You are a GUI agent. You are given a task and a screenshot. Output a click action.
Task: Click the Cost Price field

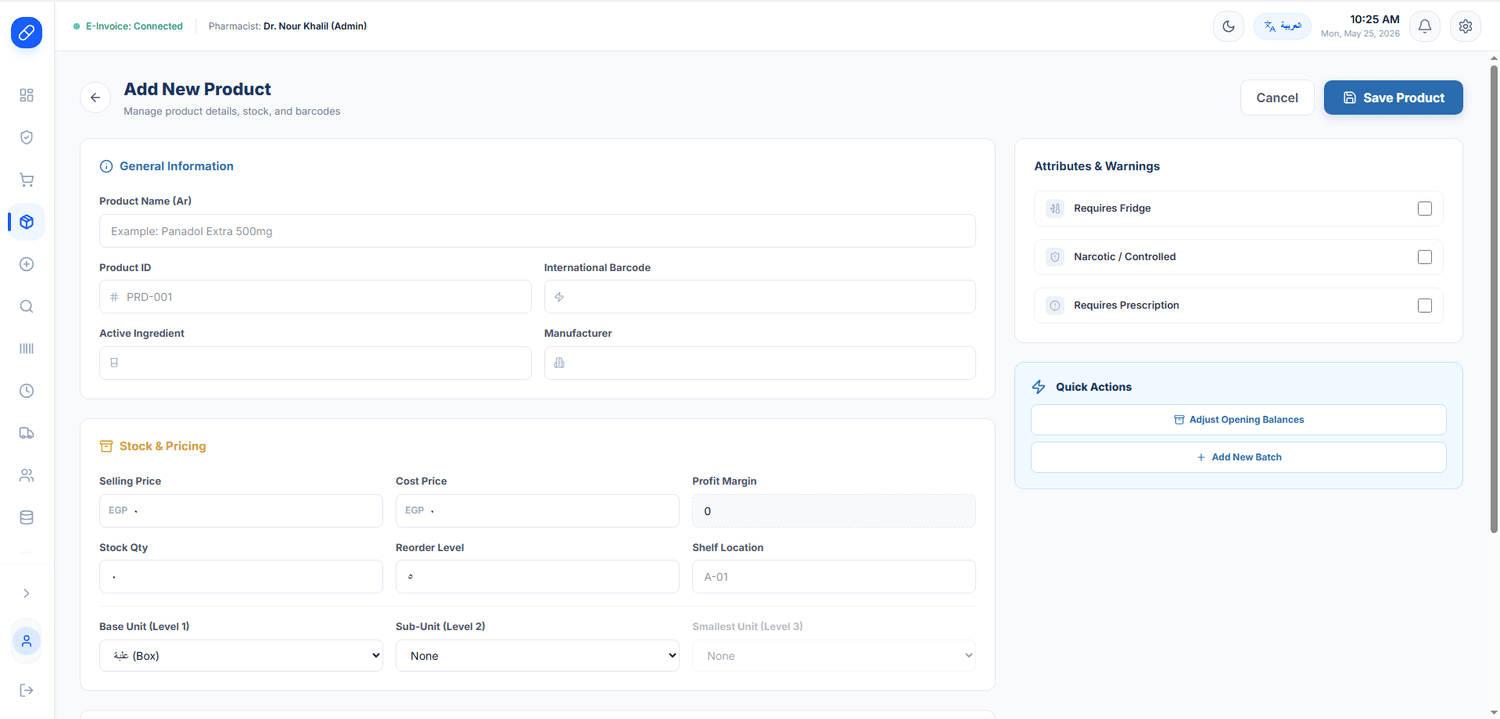point(537,511)
